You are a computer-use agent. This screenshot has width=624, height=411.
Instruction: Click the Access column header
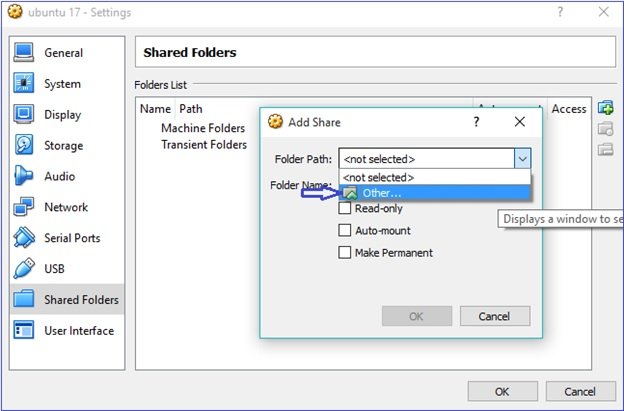click(569, 109)
